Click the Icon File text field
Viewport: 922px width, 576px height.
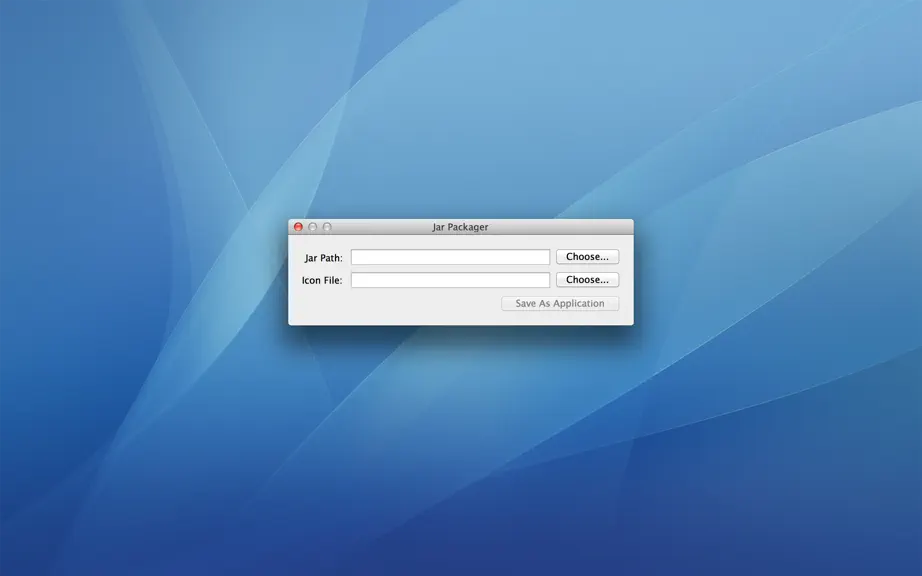(x=450, y=280)
